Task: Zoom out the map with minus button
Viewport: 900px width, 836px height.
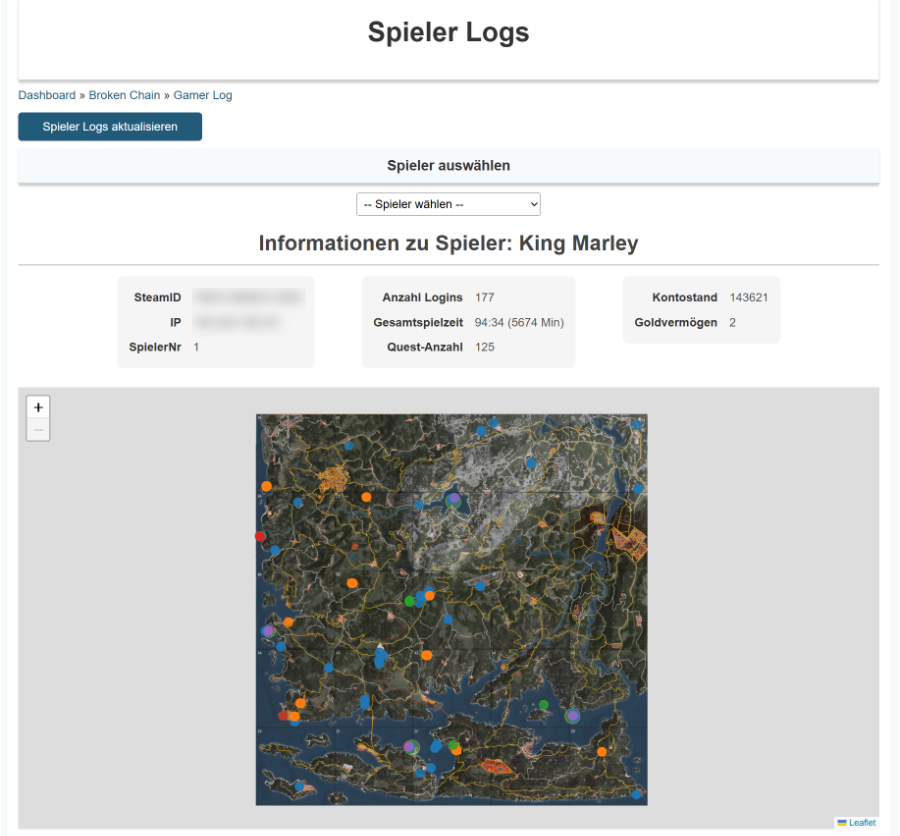Action: point(38,430)
